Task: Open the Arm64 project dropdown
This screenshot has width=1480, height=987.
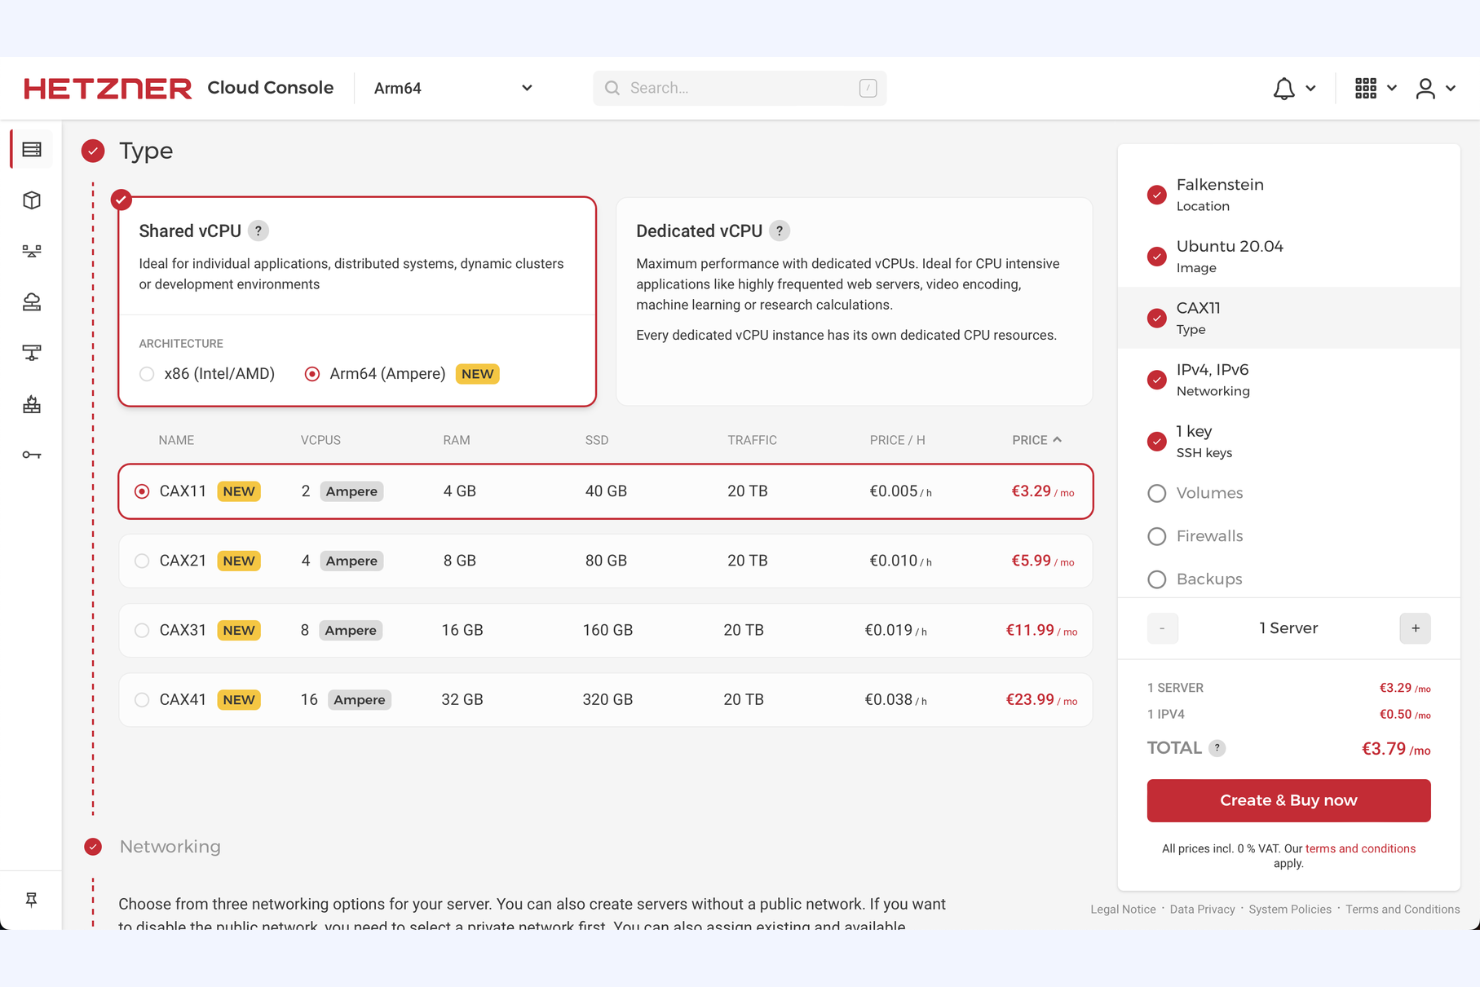Action: (453, 88)
